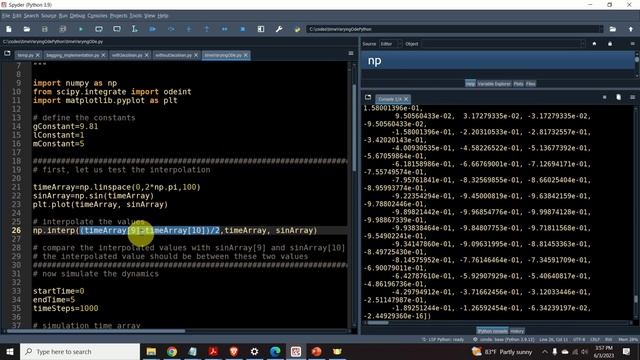Run selection or current line
Screen dimensions: 640x360
tap(135, 29)
